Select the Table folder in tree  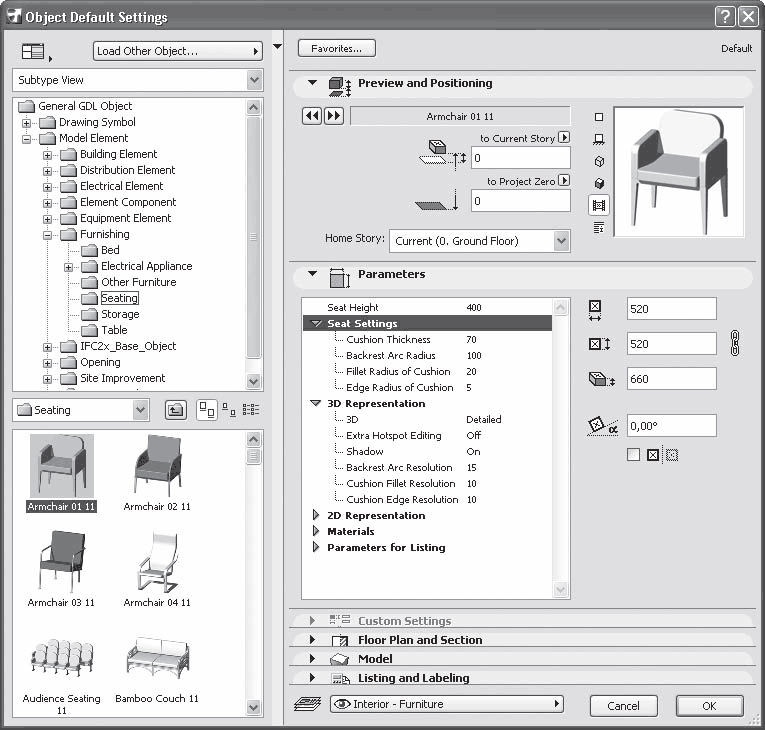coord(114,330)
